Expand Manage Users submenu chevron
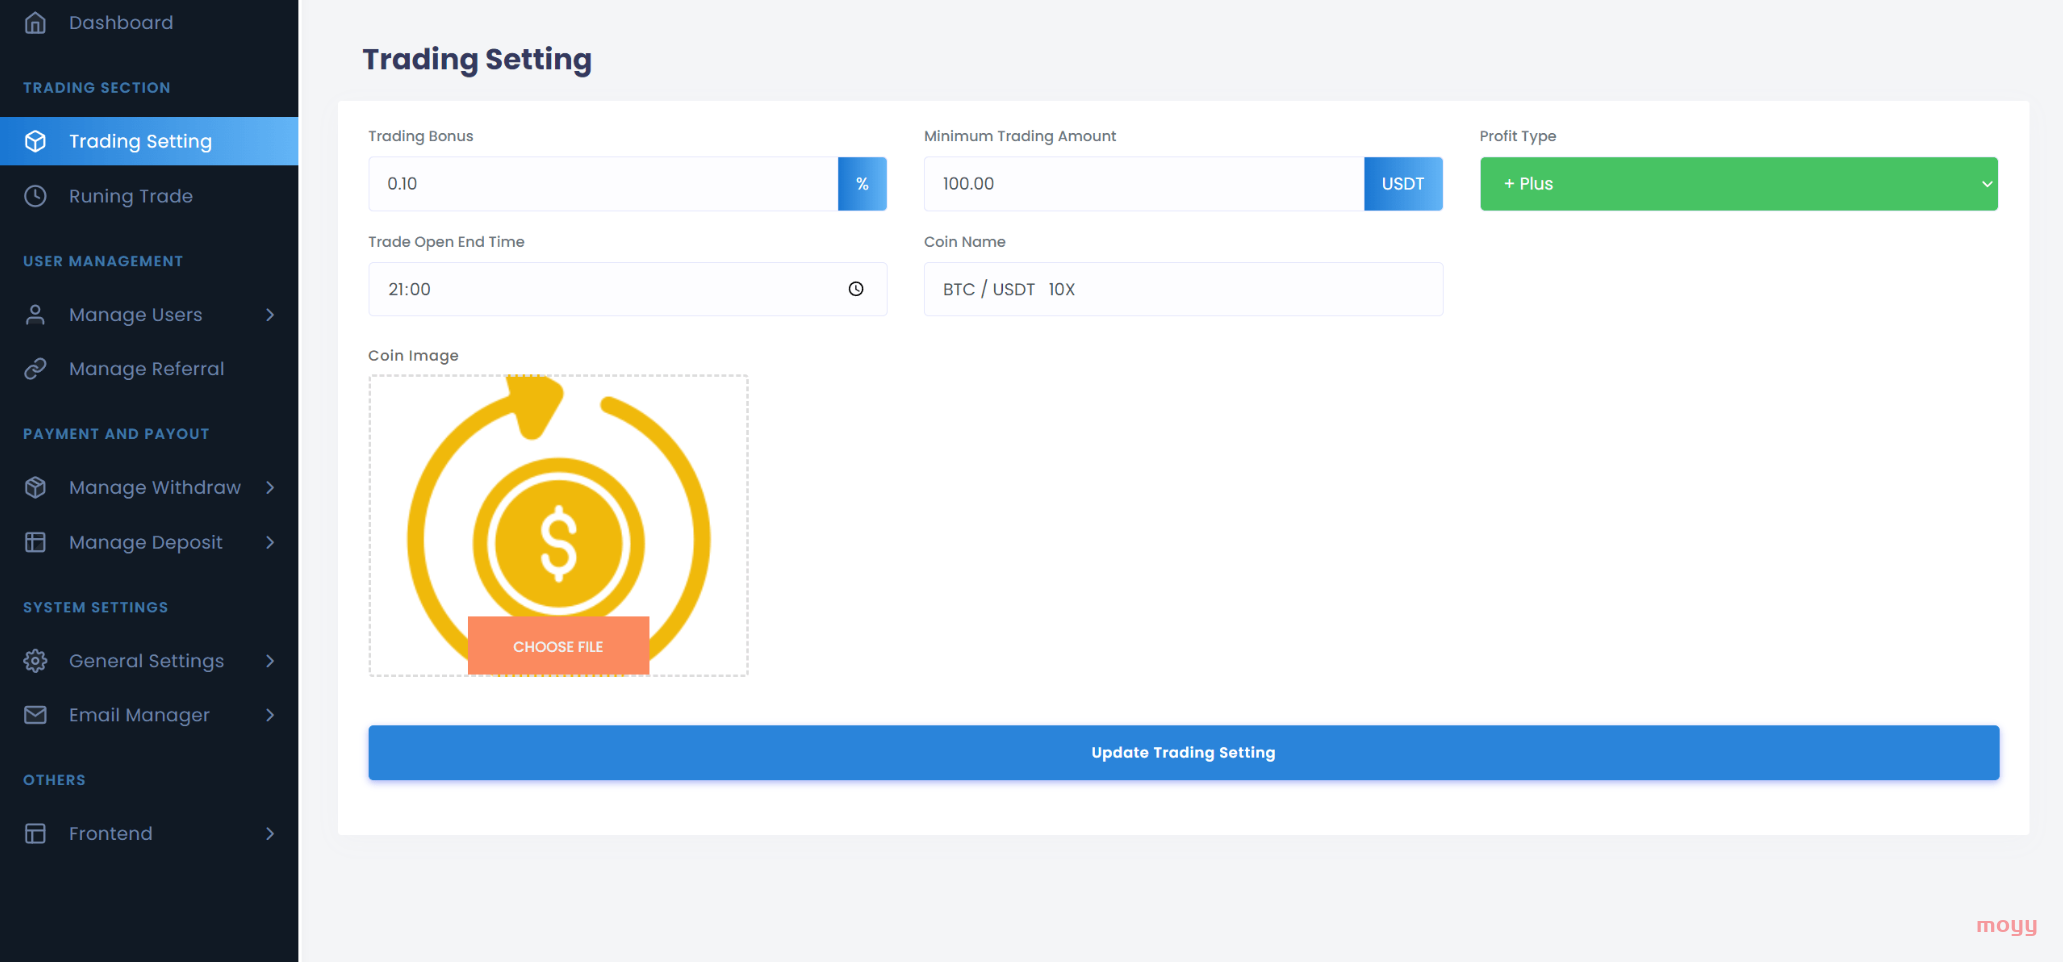Screen dimensions: 2063x962 click(270, 314)
